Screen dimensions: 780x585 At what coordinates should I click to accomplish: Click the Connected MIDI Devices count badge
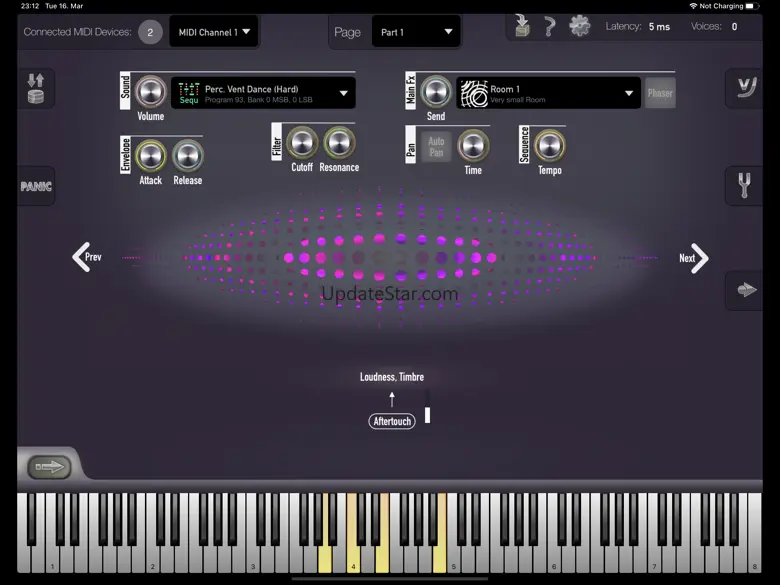click(x=150, y=32)
